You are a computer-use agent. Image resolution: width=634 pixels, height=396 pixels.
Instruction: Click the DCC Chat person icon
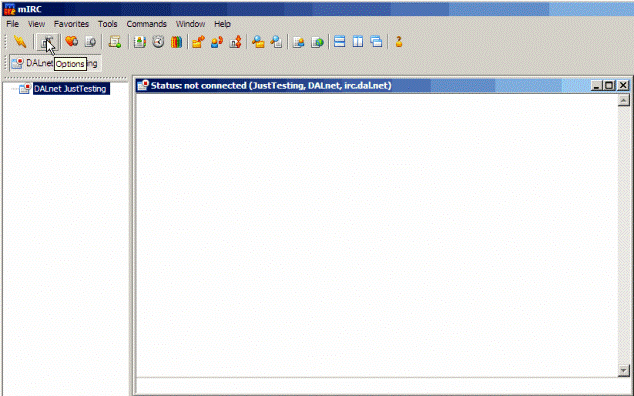[217, 42]
